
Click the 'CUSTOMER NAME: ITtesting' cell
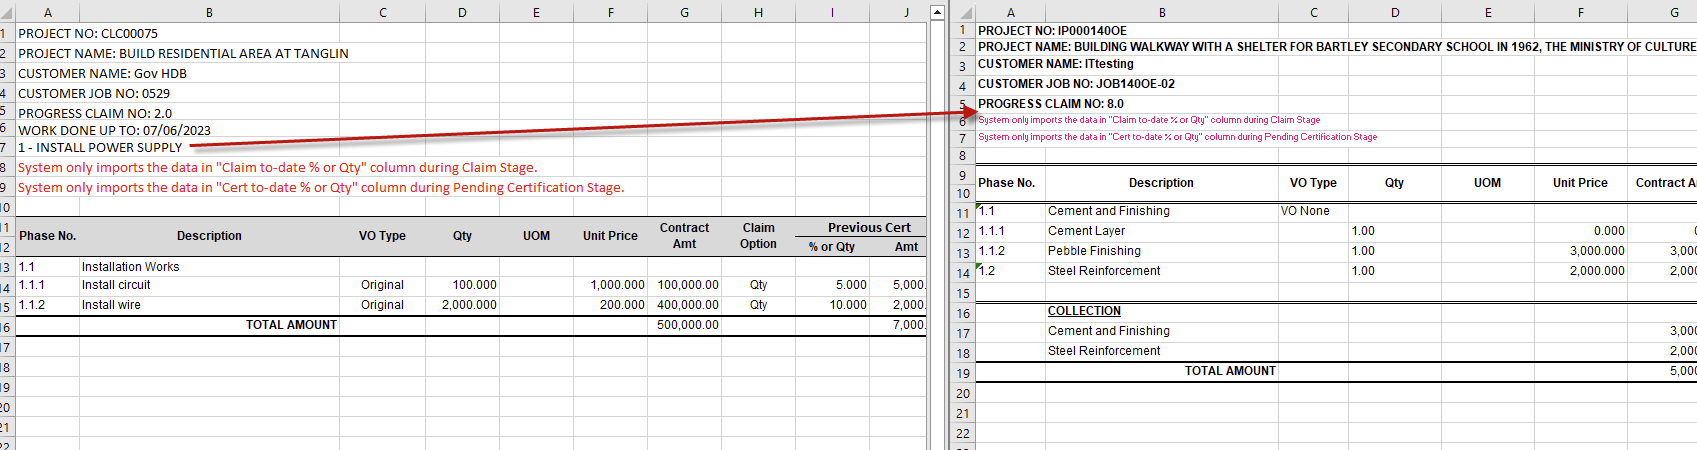point(1056,64)
